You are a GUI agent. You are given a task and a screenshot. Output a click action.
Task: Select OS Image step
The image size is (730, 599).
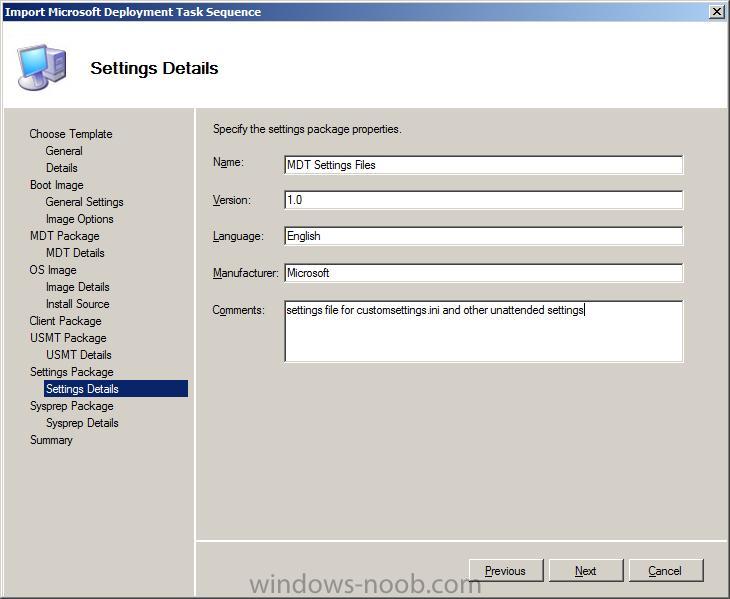pos(53,270)
